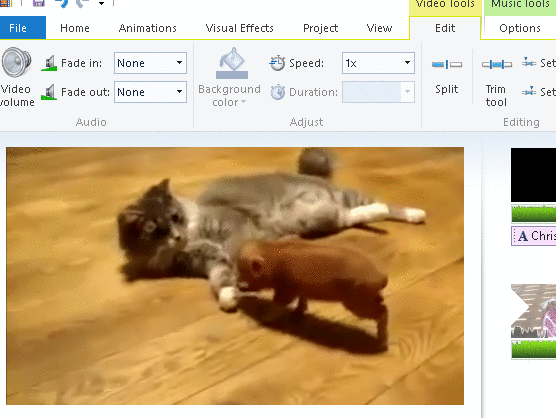Open the Visual Effects tab

pyautogui.click(x=240, y=28)
